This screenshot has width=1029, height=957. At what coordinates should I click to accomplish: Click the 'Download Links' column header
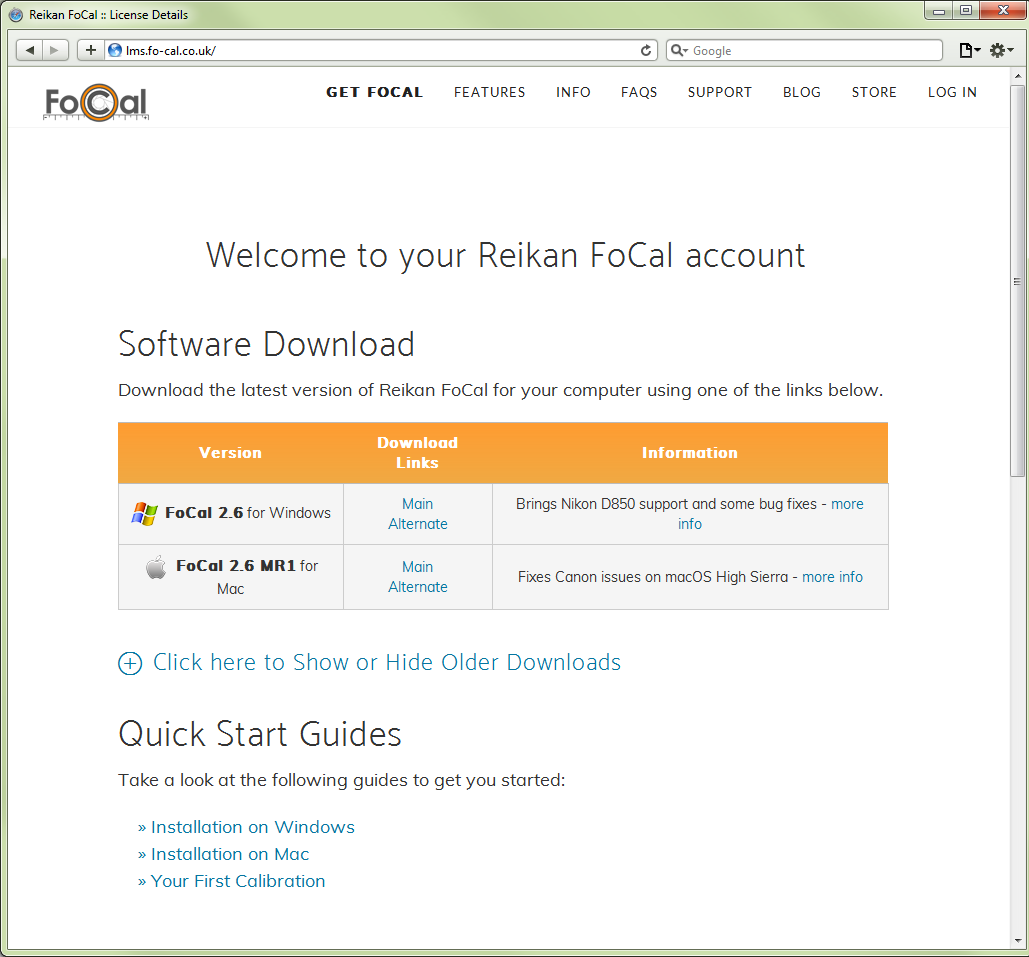417,453
